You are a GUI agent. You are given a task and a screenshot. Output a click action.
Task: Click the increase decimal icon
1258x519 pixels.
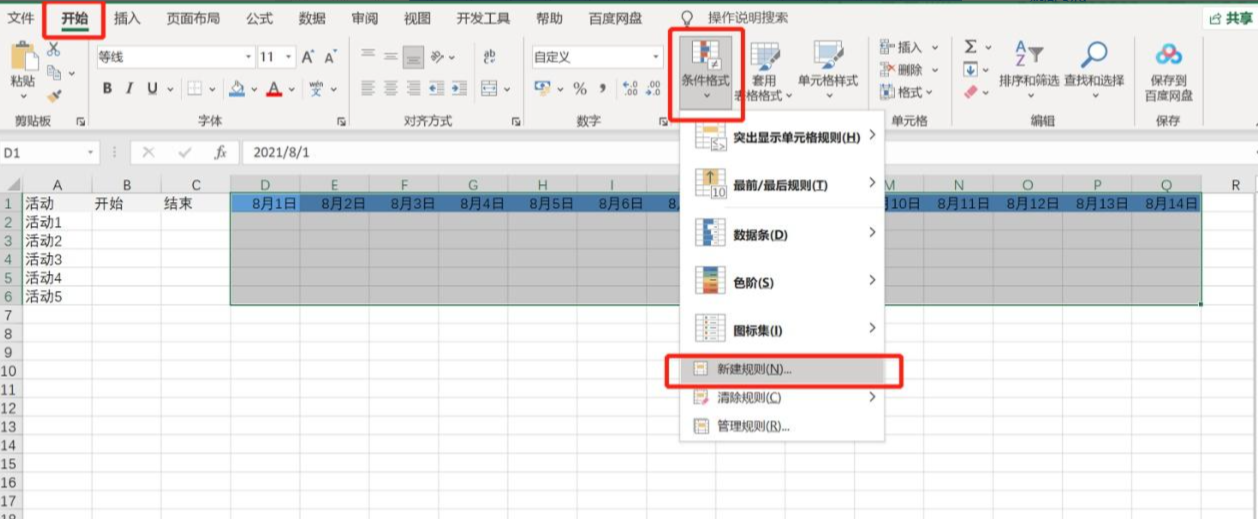coord(629,88)
